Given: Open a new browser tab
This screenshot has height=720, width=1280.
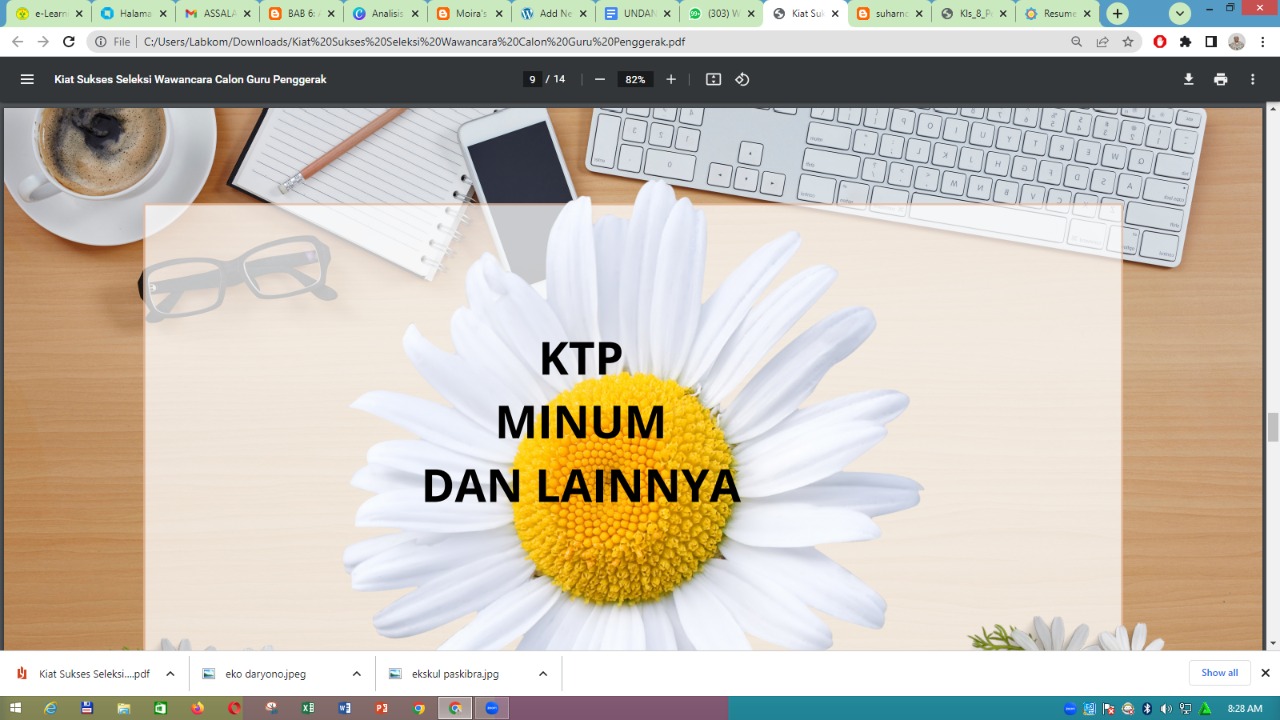Looking at the screenshot, I should (1118, 14).
